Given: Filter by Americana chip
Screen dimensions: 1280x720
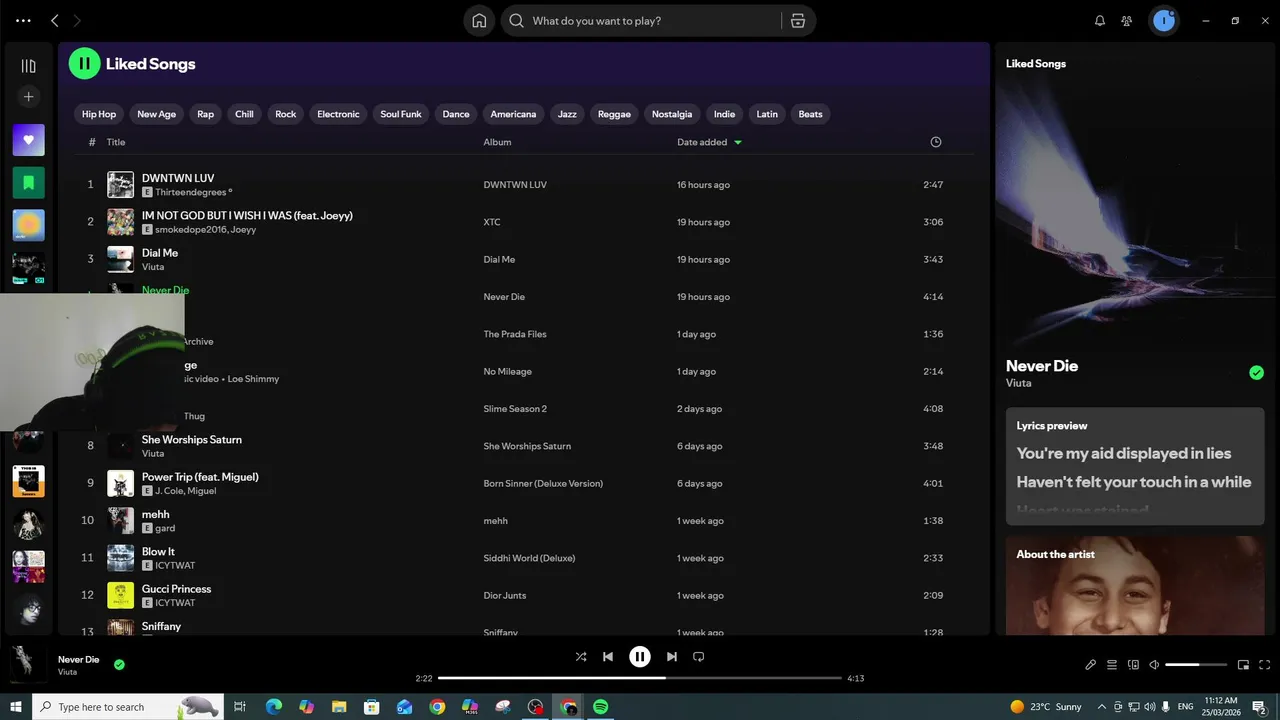Looking at the screenshot, I should click(x=513, y=114).
